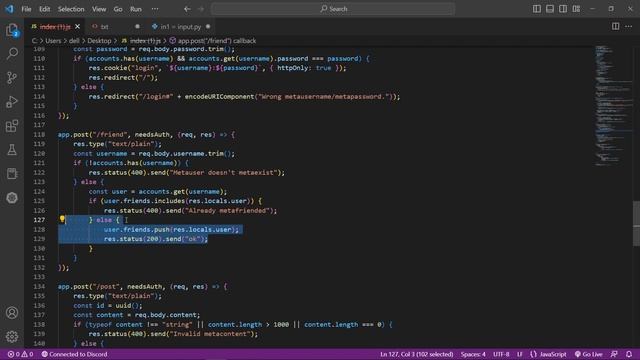Viewport: 640px width, 360px height.
Task: Open the Extensions view
Action: click(x=12, y=126)
